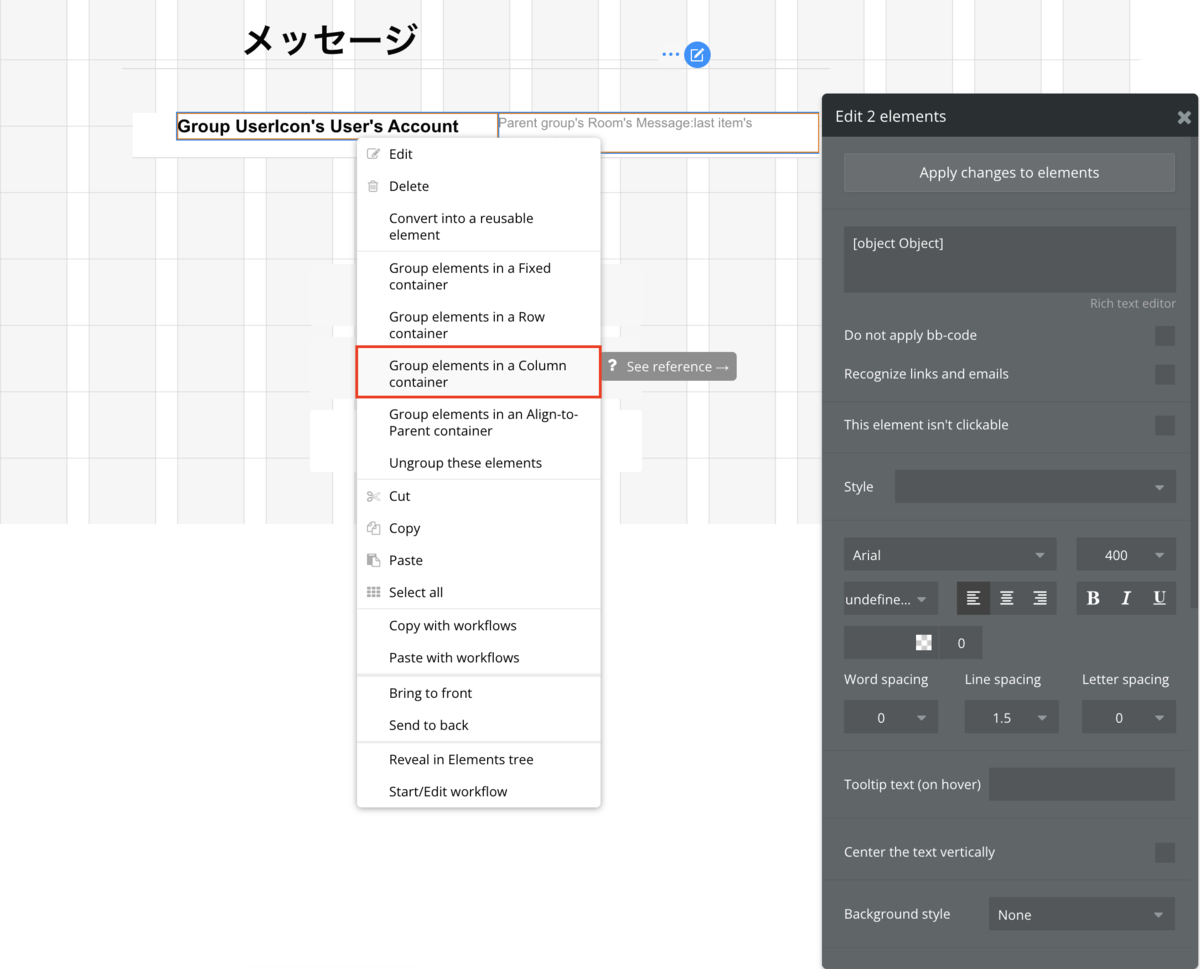This screenshot has width=1200, height=969.
Task: Select Group elements in a Column container
Action: tap(478, 373)
